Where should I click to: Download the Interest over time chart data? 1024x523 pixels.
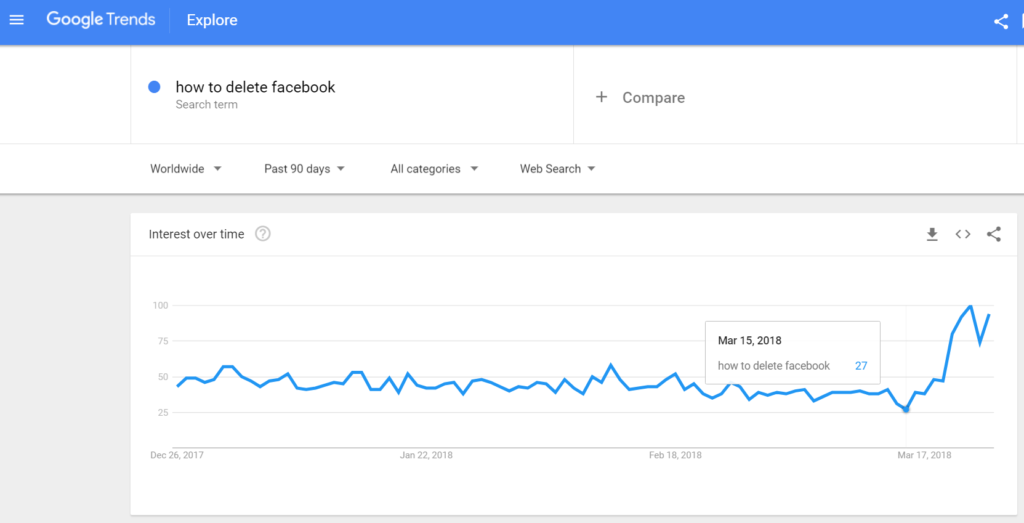tap(932, 234)
